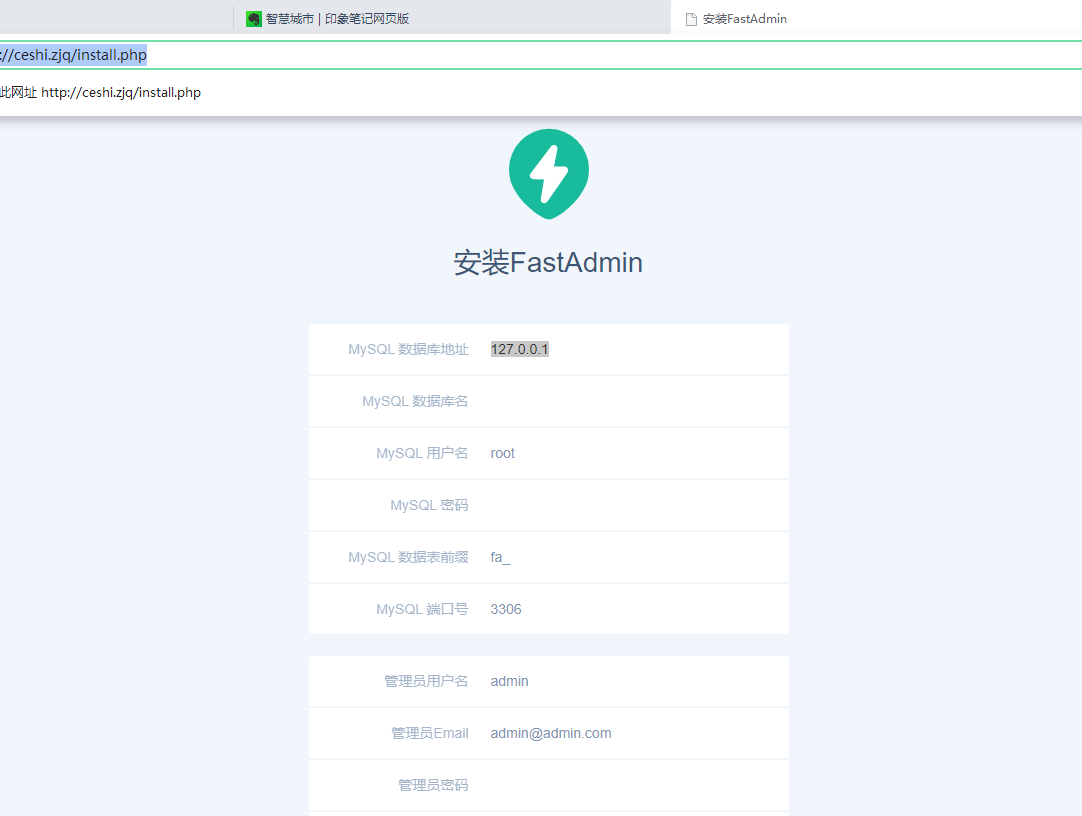Click the empty MySQL 数据库名 field
This screenshot has height=816, width=1082.
tap(636, 401)
